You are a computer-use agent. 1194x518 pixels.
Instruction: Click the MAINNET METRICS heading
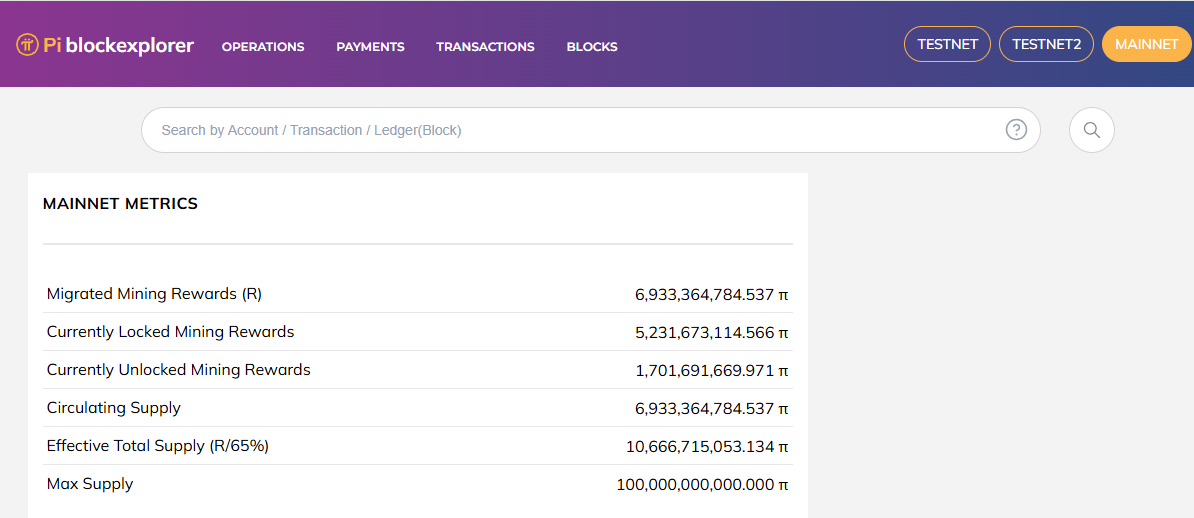tap(120, 204)
